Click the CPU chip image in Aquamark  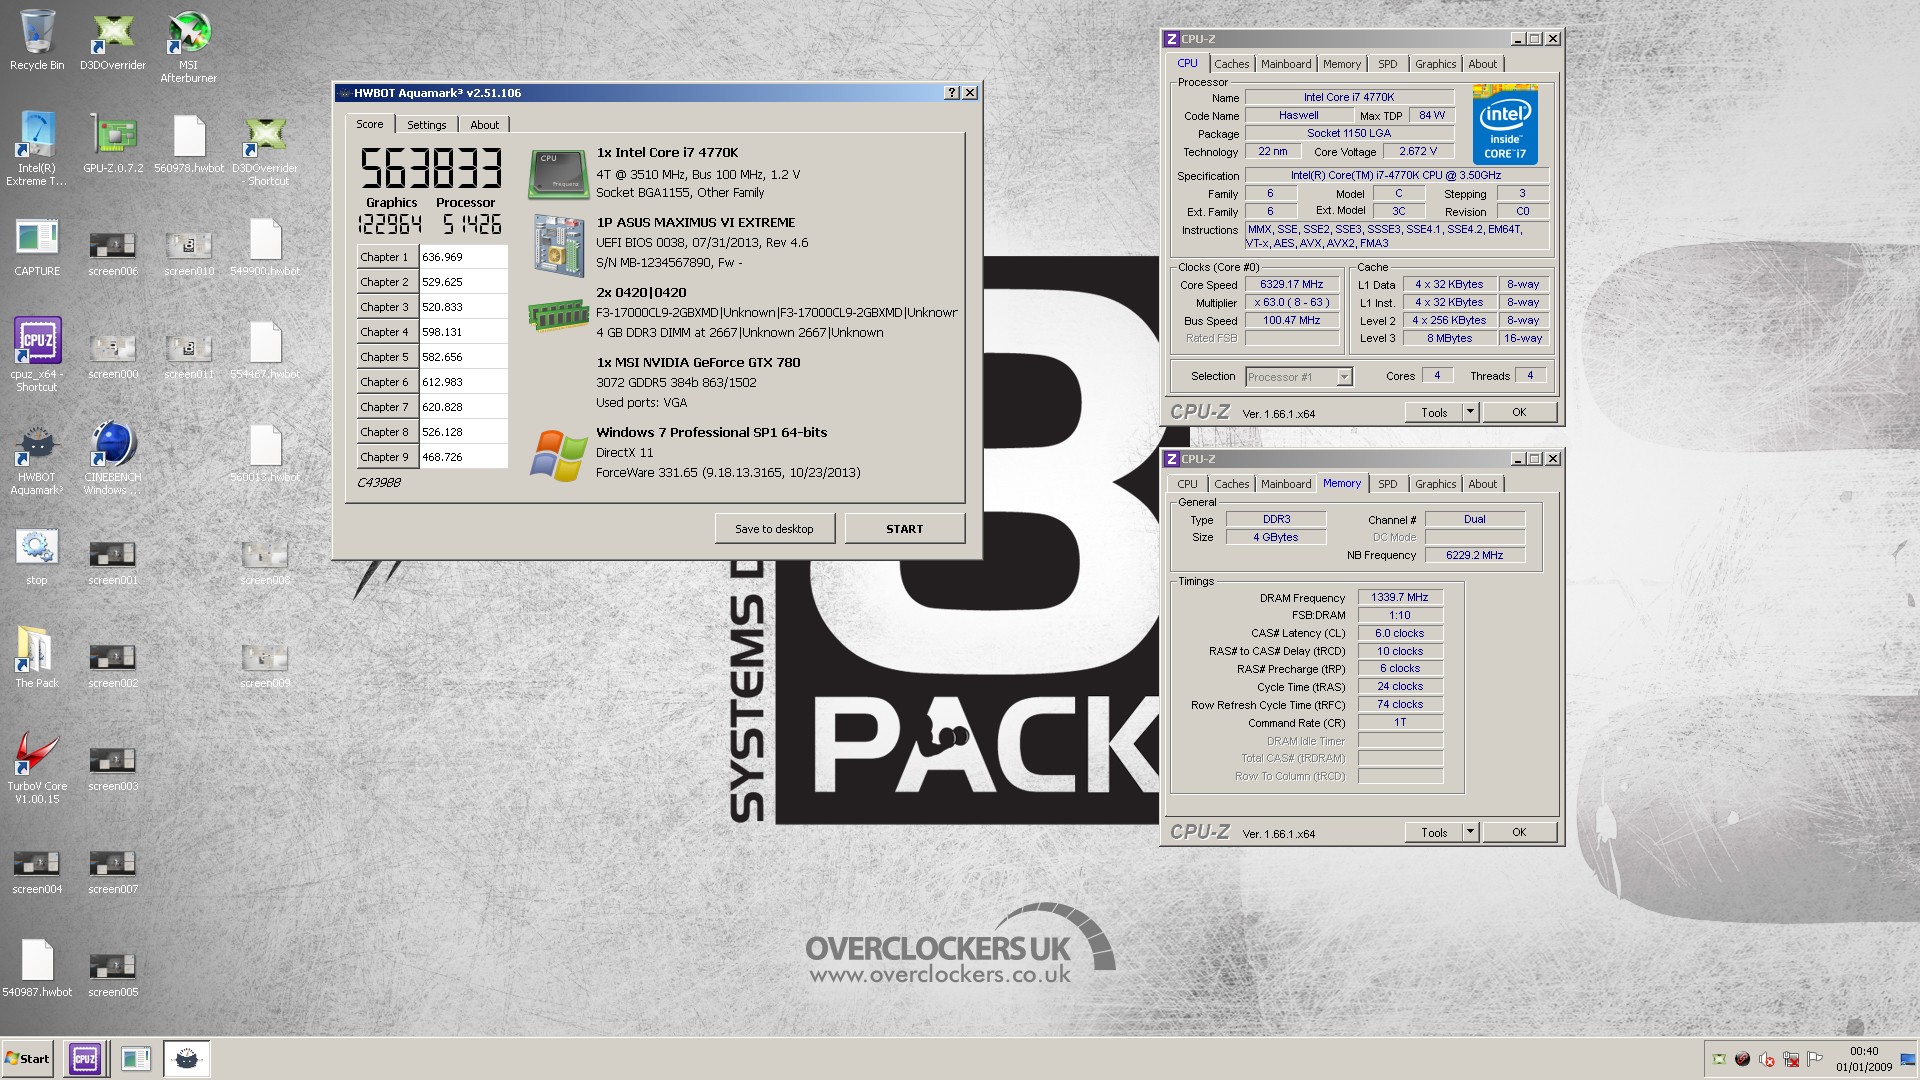(x=558, y=174)
